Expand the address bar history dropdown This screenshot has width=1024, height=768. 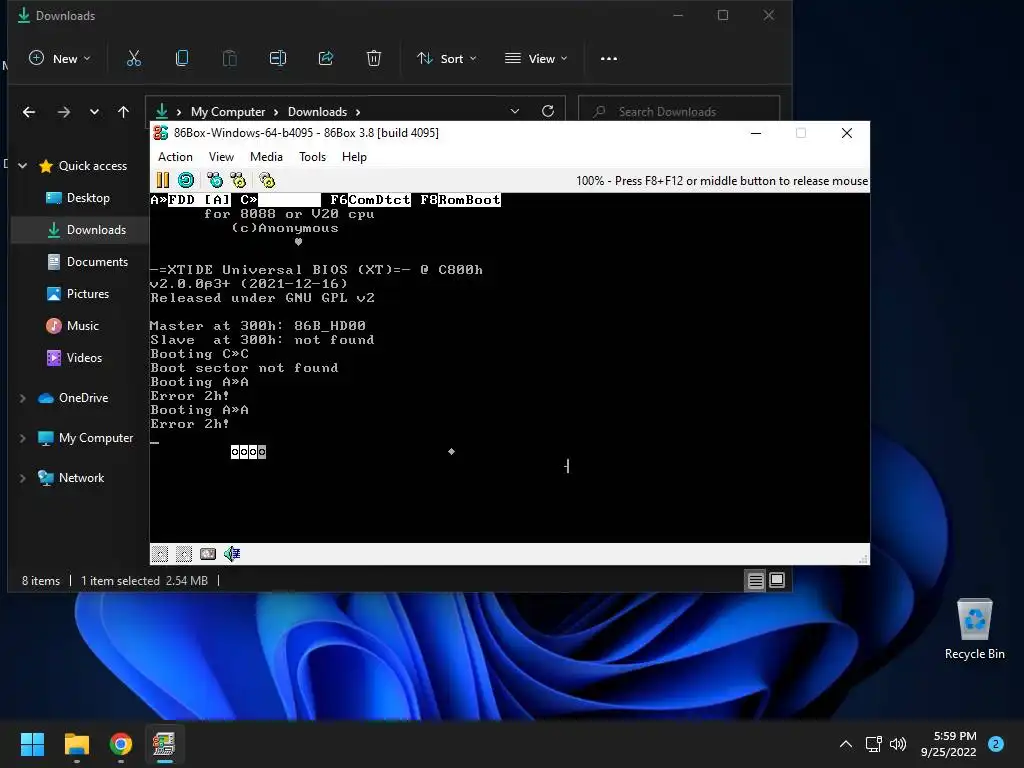[515, 112]
